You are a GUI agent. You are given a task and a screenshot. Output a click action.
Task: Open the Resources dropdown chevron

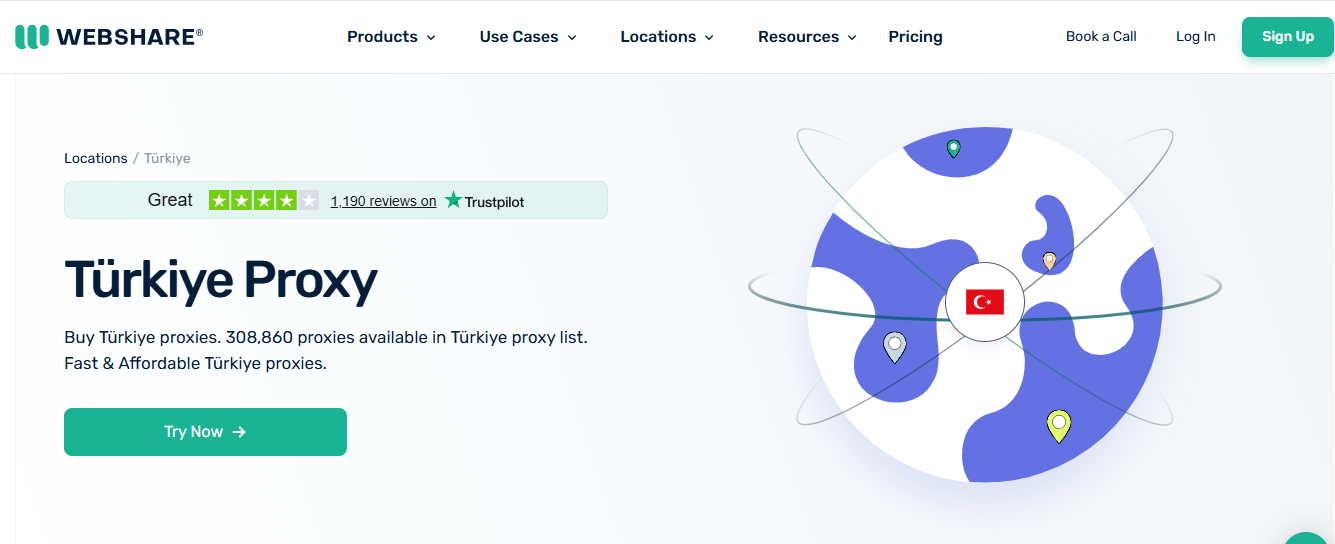852,38
